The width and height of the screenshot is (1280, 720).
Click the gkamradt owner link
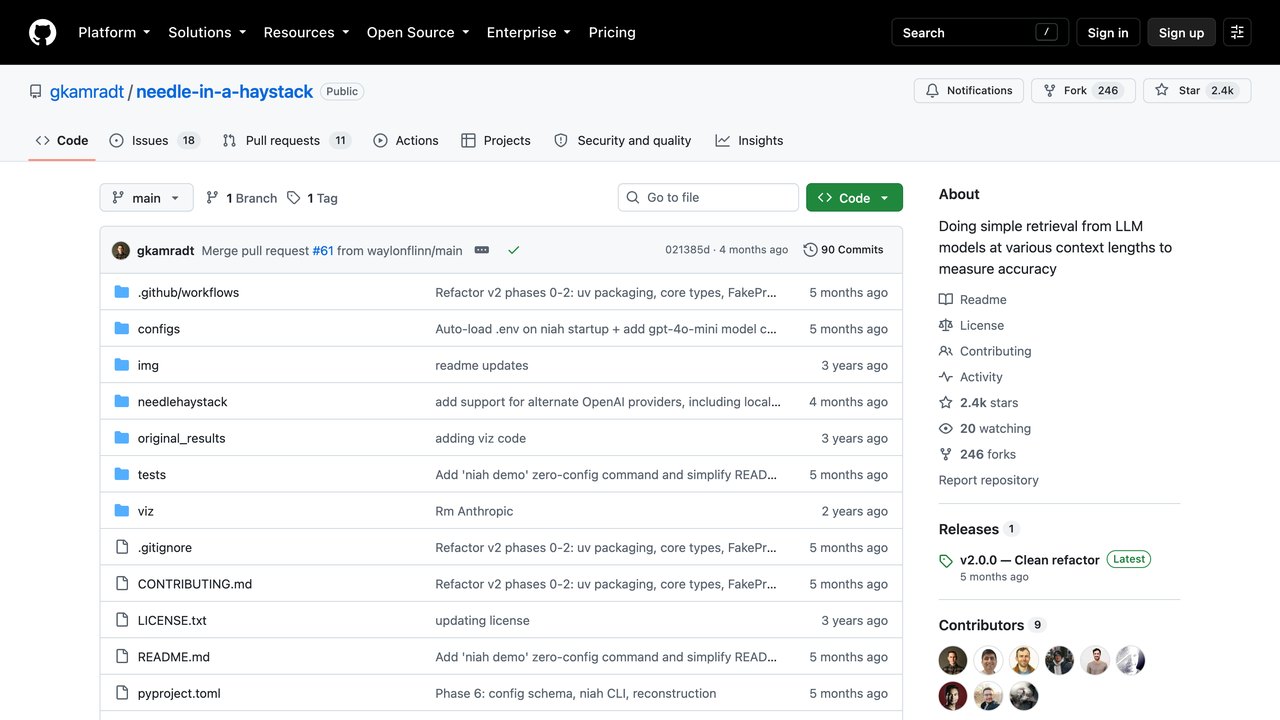(x=87, y=91)
